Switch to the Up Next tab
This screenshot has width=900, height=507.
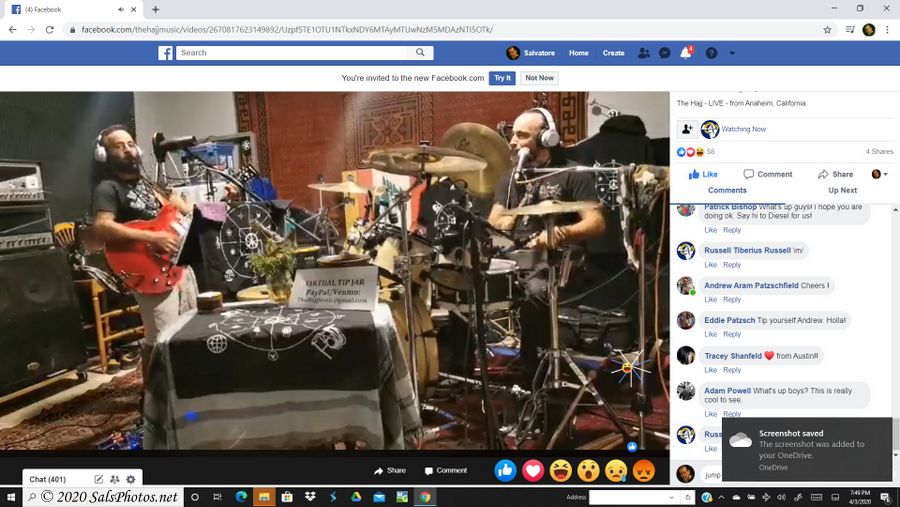point(842,190)
